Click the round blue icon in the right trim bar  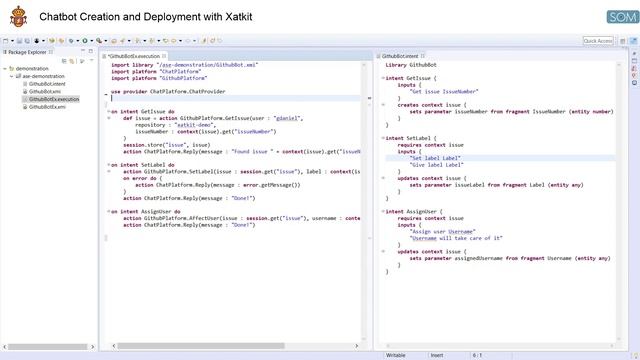(634, 83)
